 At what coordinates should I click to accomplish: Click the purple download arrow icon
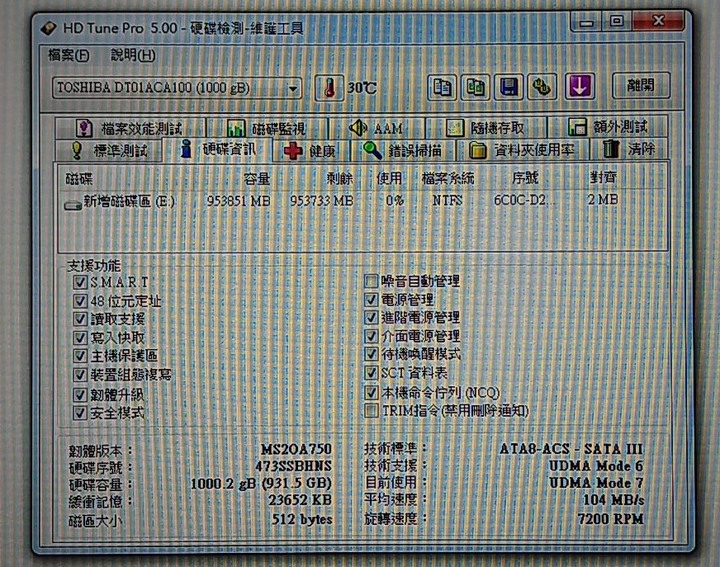[579, 86]
